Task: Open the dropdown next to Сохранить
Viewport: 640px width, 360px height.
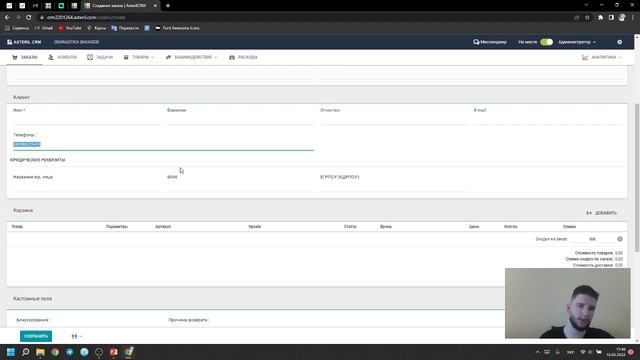Action: (77, 336)
